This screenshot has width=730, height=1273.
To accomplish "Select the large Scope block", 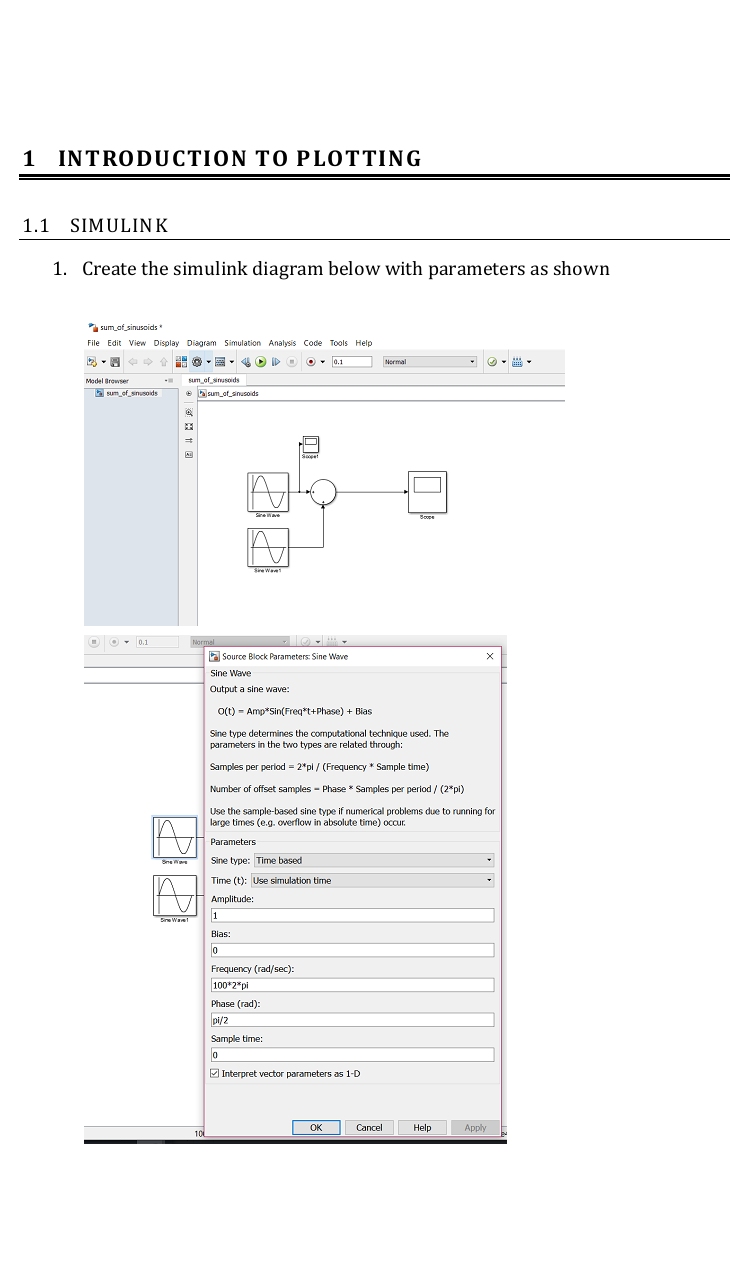I will click(427, 492).
